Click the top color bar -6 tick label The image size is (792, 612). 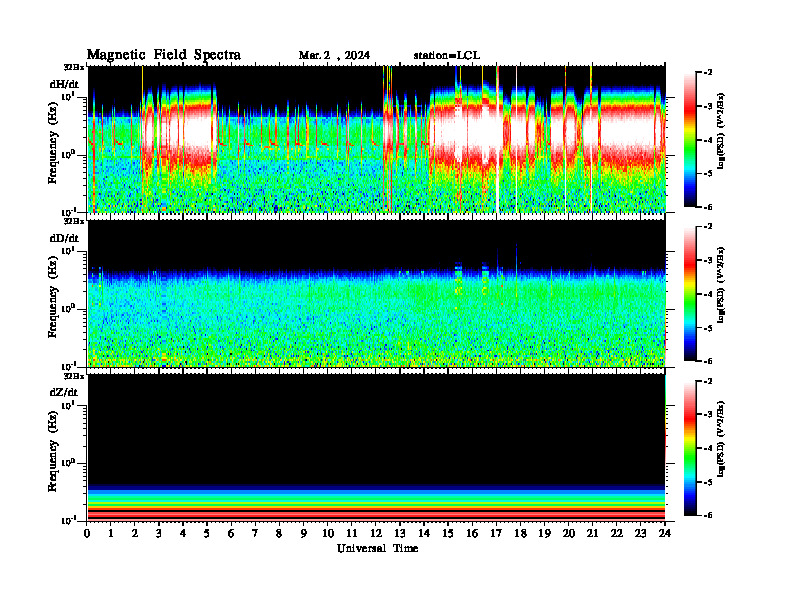pyautogui.click(x=707, y=207)
